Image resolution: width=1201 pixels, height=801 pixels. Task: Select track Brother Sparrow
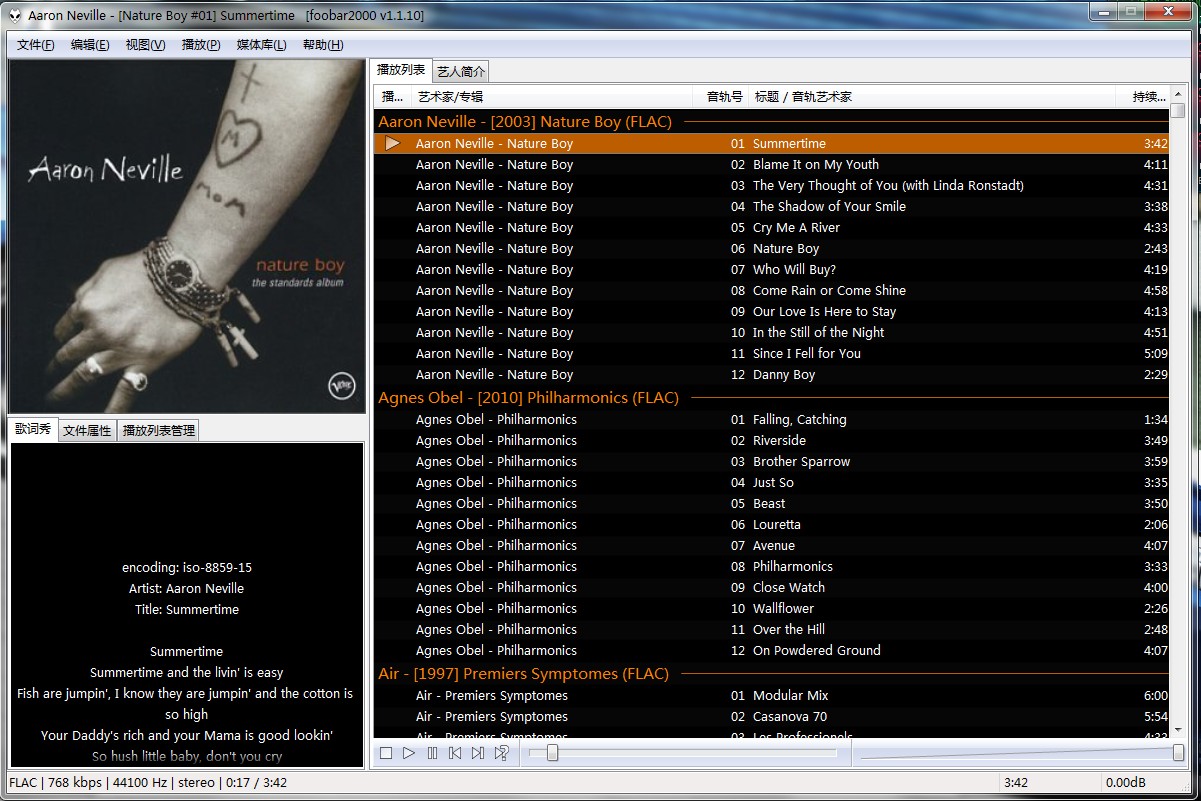click(772, 462)
